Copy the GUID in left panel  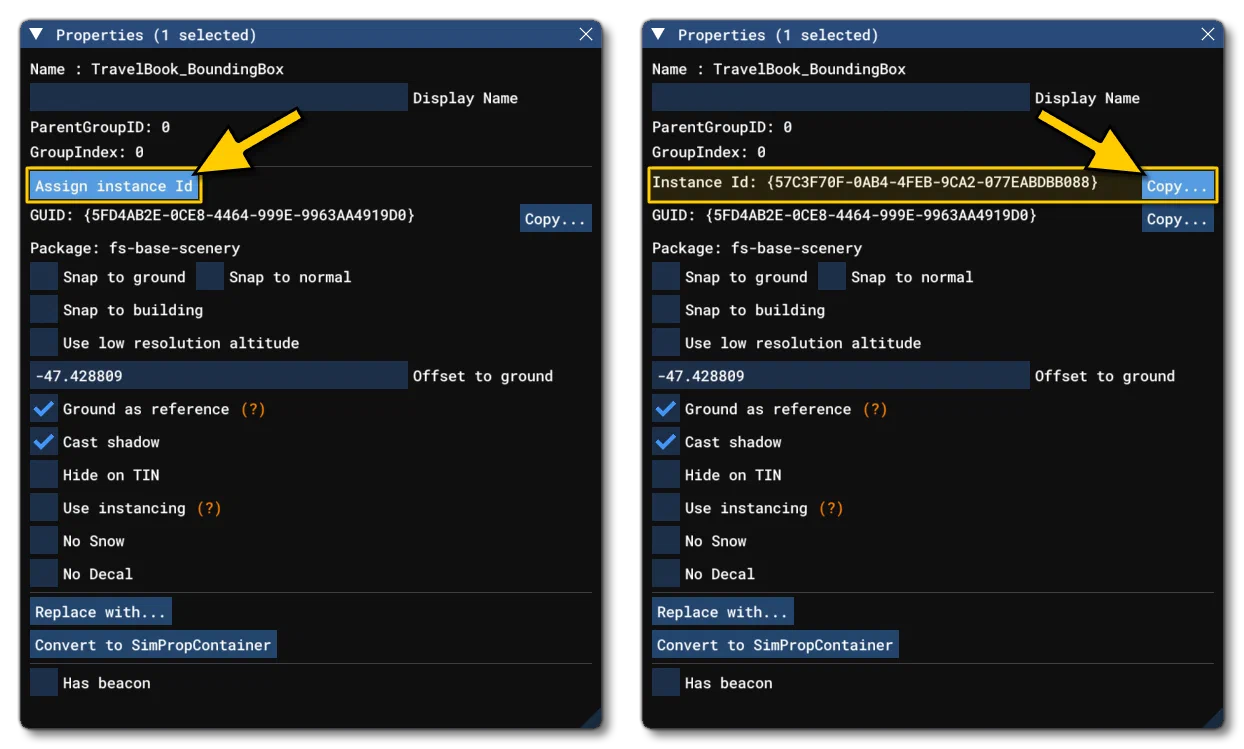point(556,219)
